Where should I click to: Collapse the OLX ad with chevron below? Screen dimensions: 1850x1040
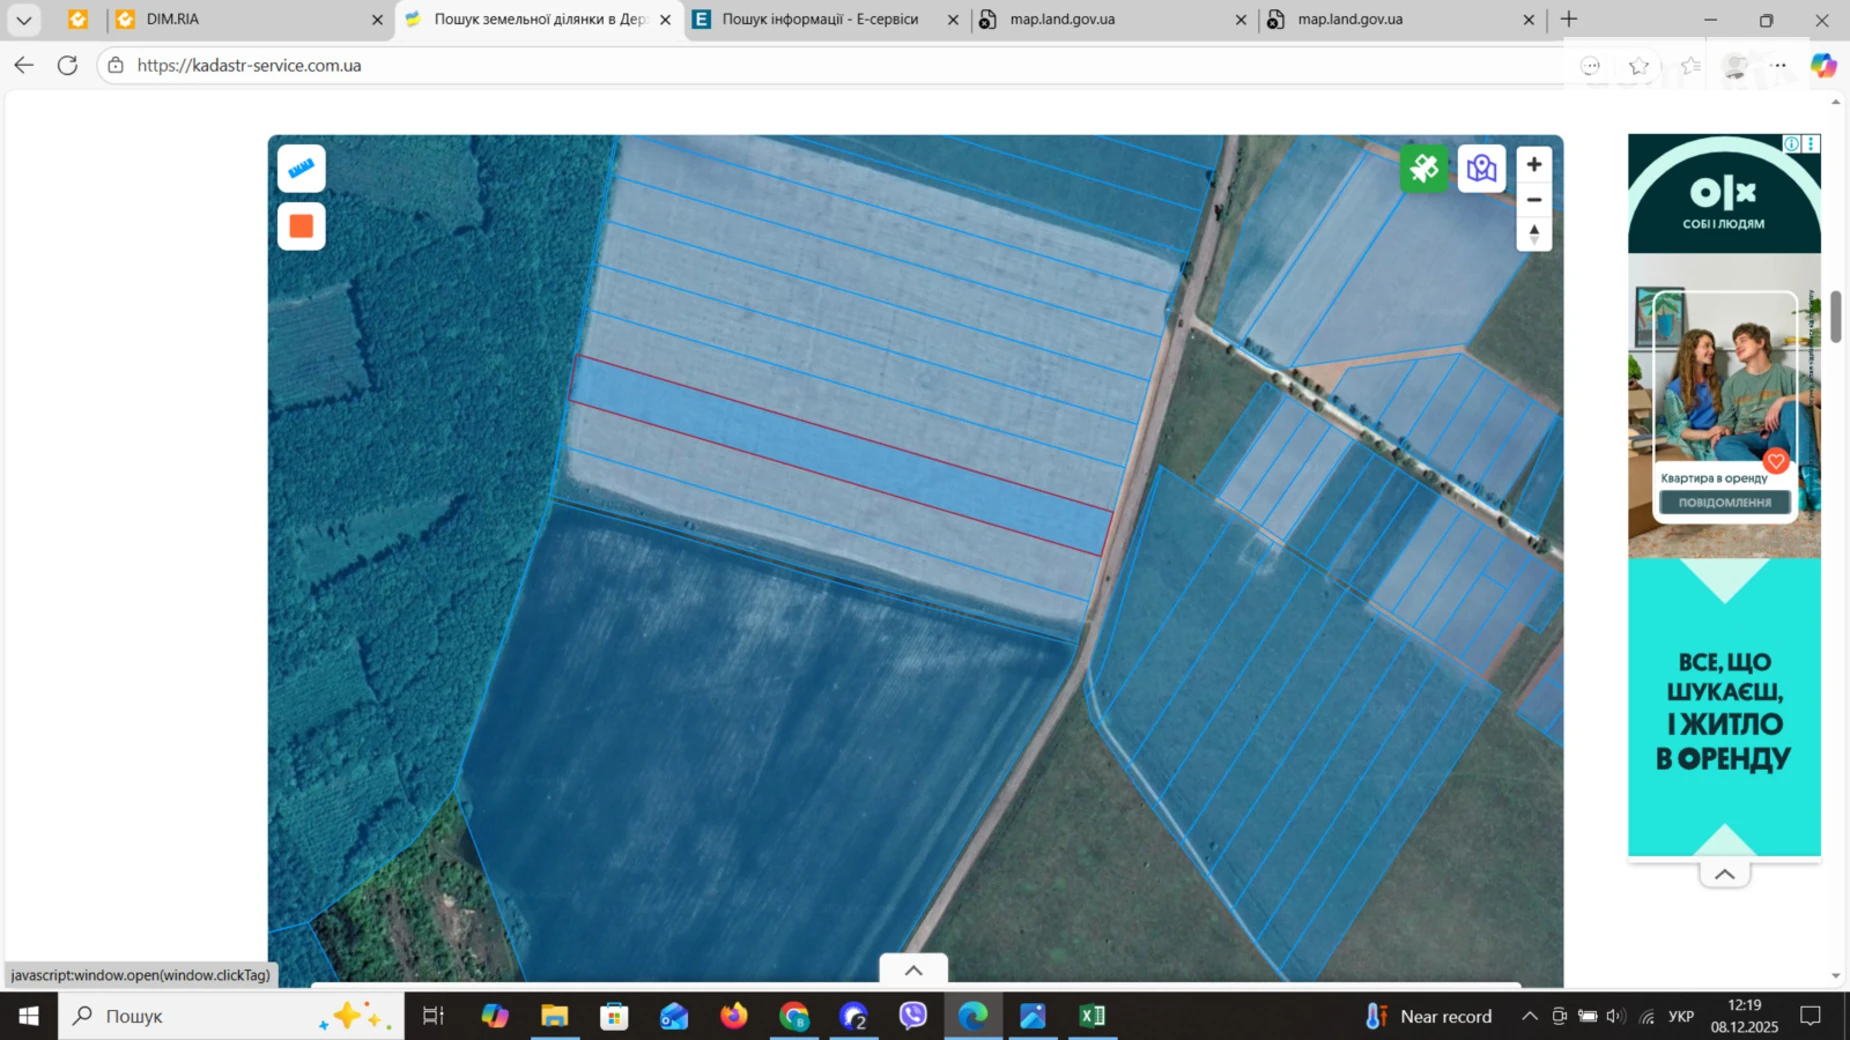click(1724, 875)
